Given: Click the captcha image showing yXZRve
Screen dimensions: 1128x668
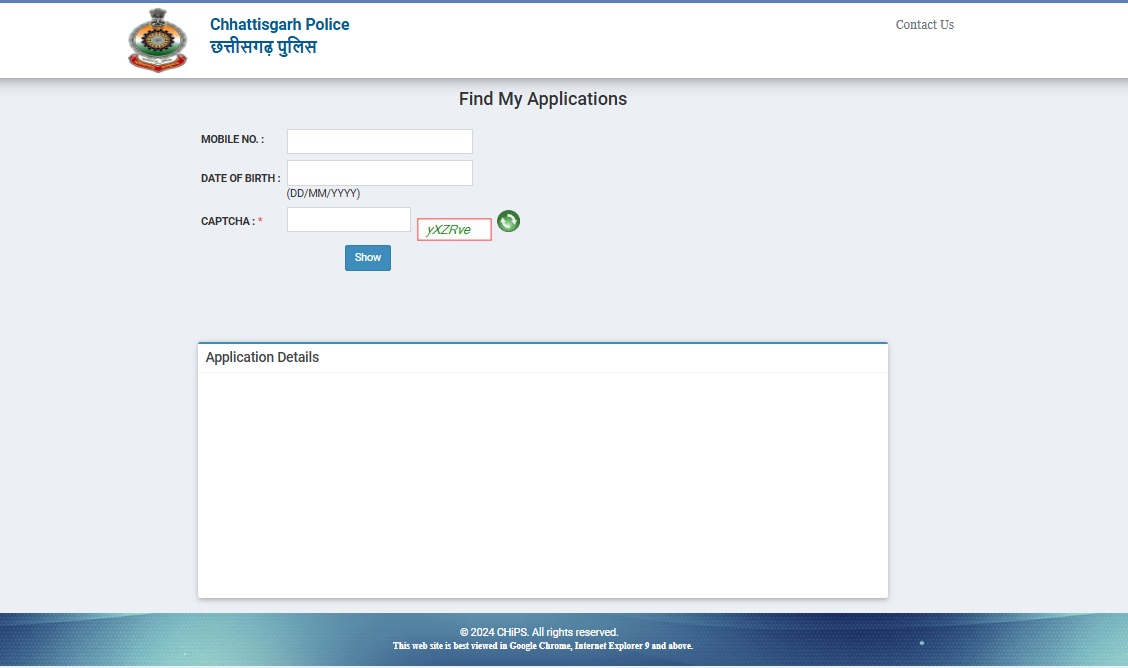Looking at the screenshot, I should (454, 230).
